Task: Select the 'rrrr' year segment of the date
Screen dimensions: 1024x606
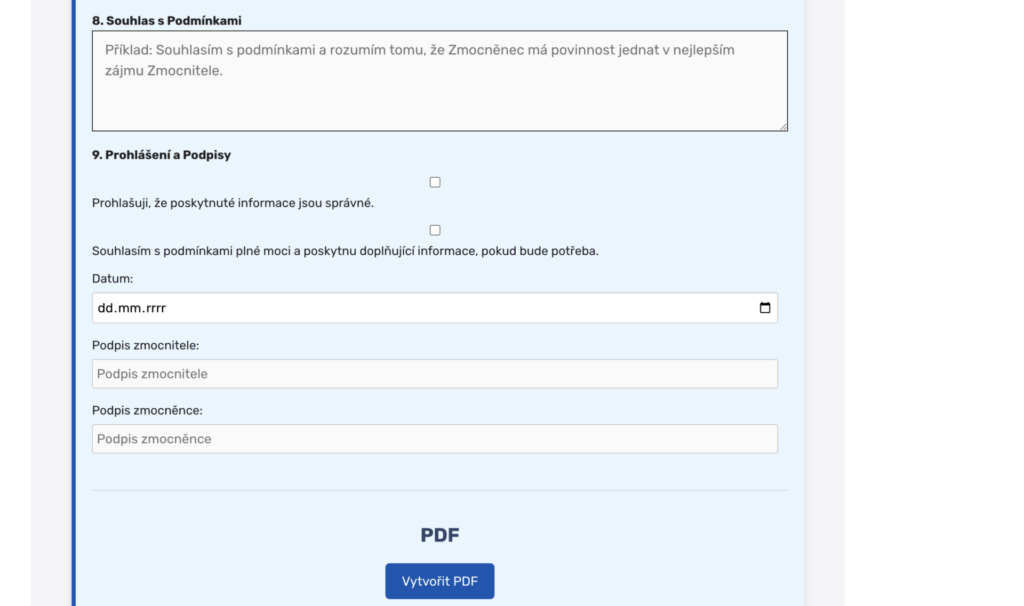Action: pyautogui.click(x=153, y=308)
